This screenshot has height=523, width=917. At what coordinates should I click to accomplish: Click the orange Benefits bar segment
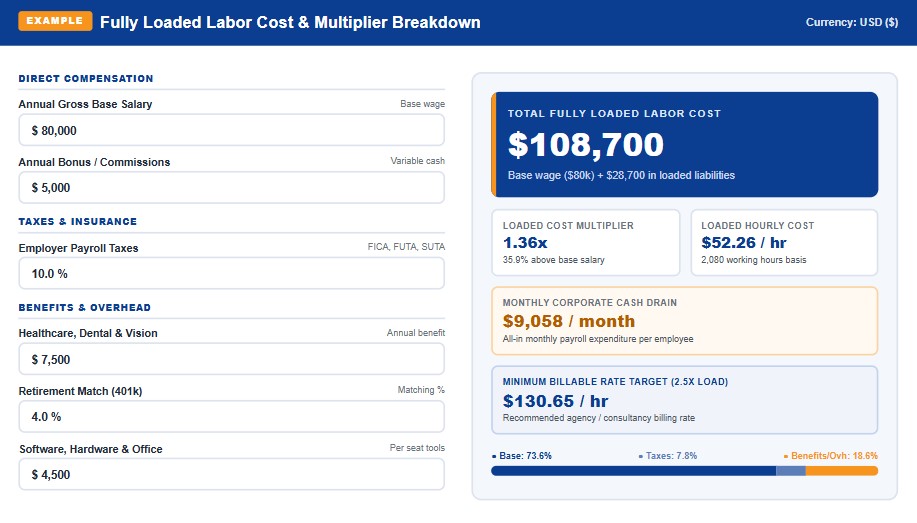point(842,471)
